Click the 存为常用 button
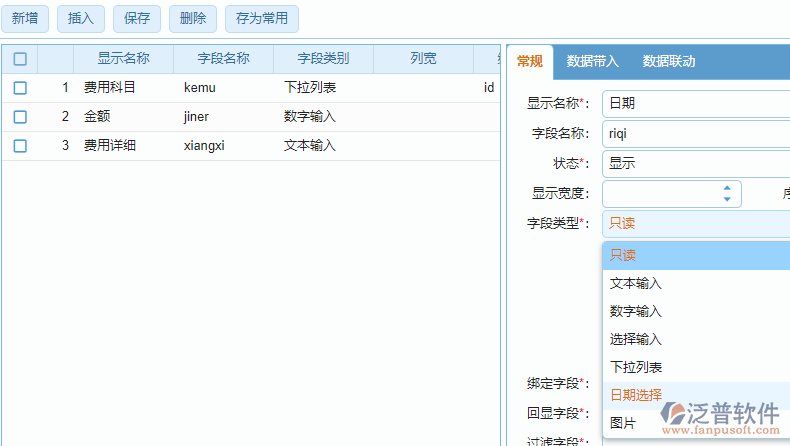Screen dimensions: 790x446 tap(261, 19)
